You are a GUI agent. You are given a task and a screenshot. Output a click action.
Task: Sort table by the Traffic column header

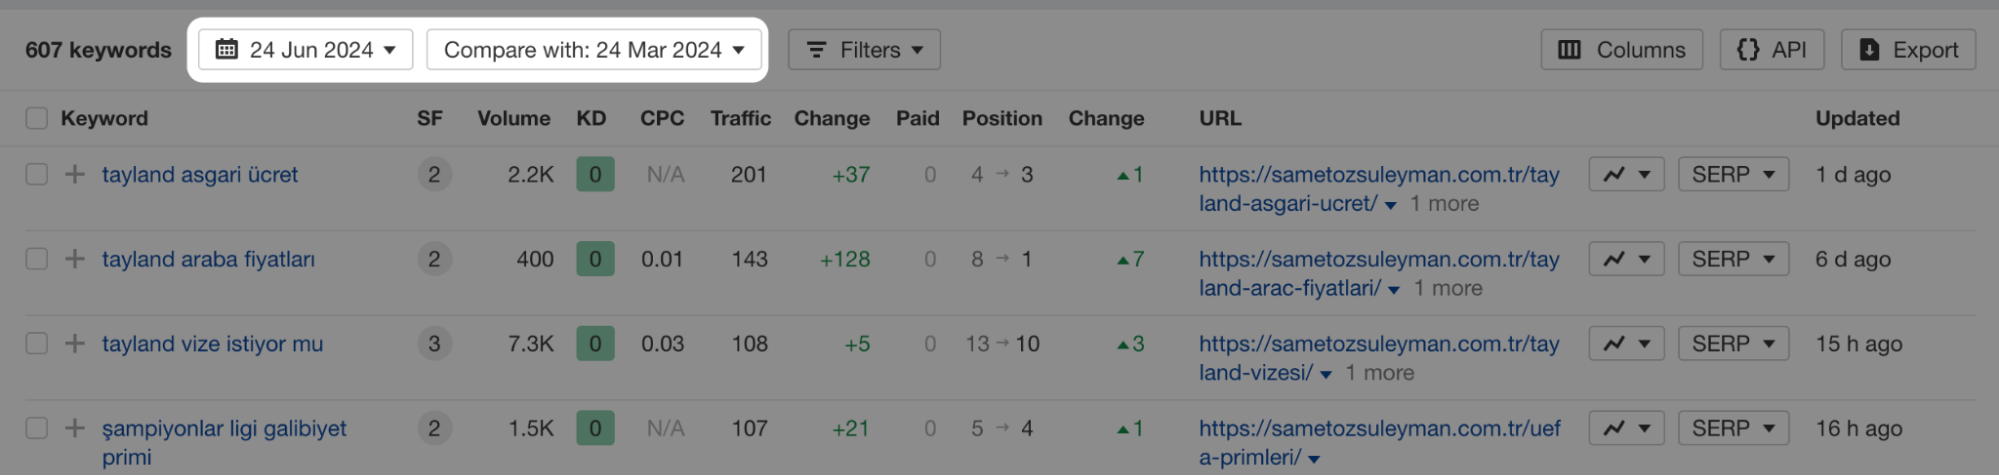point(741,118)
